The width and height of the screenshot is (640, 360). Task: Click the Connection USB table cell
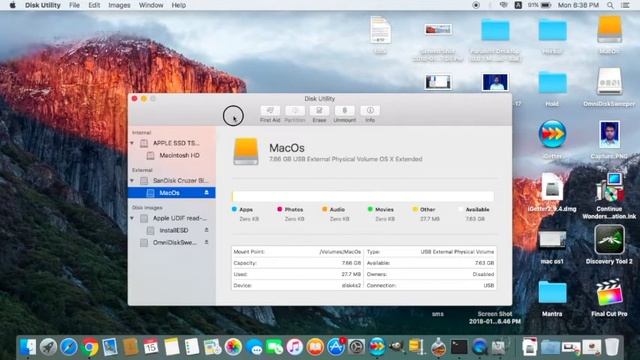click(x=430, y=285)
